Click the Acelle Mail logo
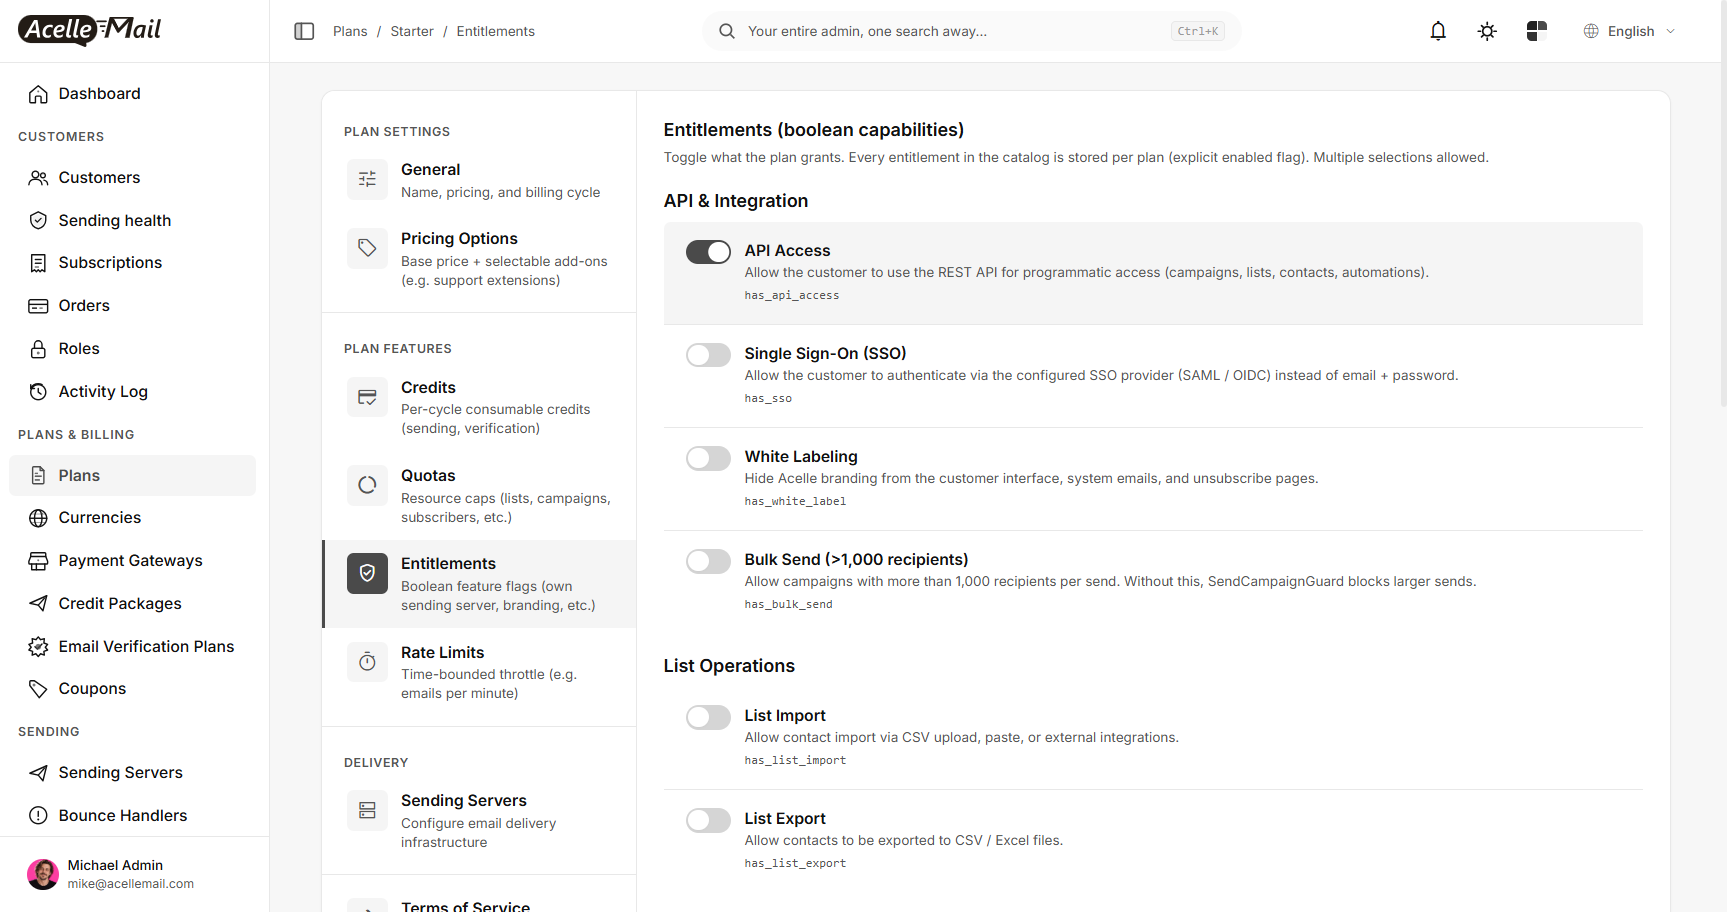This screenshot has height=912, width=1727. [90, 30]
